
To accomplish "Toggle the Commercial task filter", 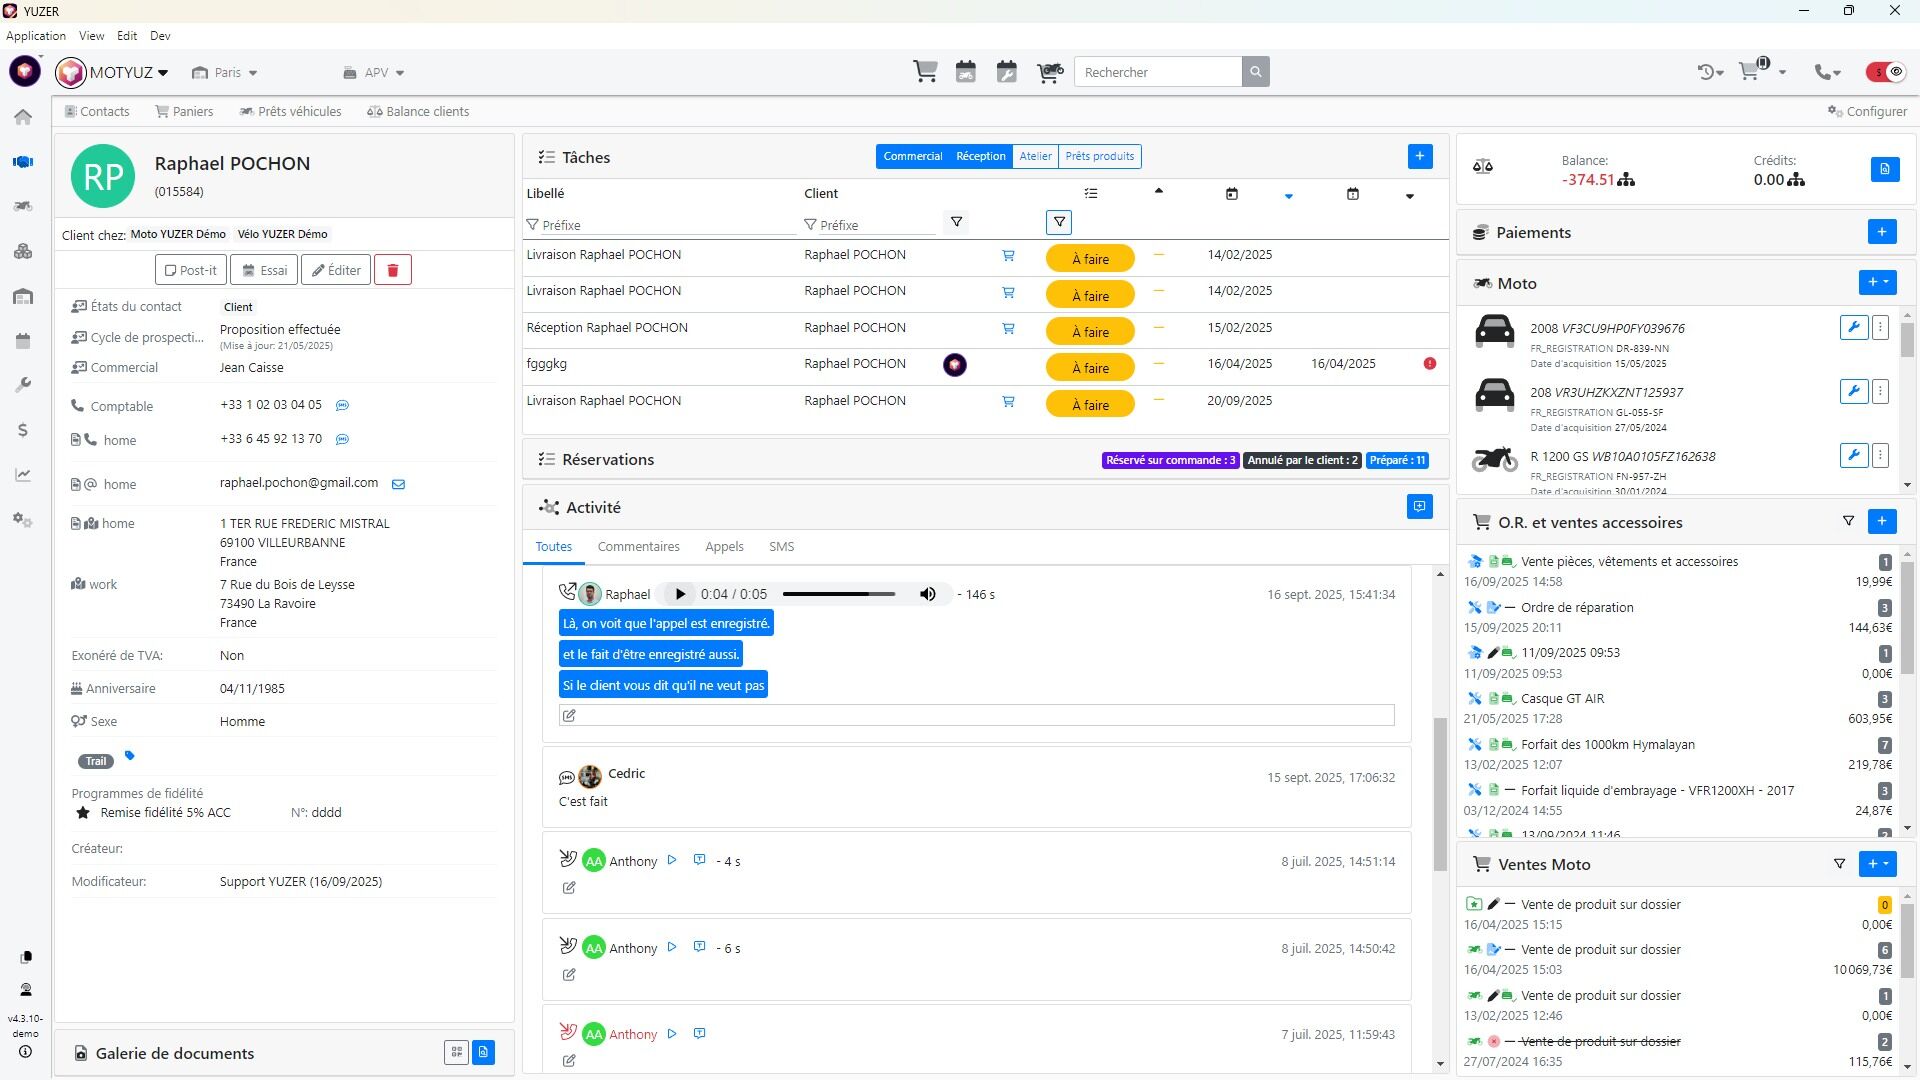I will pos(912,156).
